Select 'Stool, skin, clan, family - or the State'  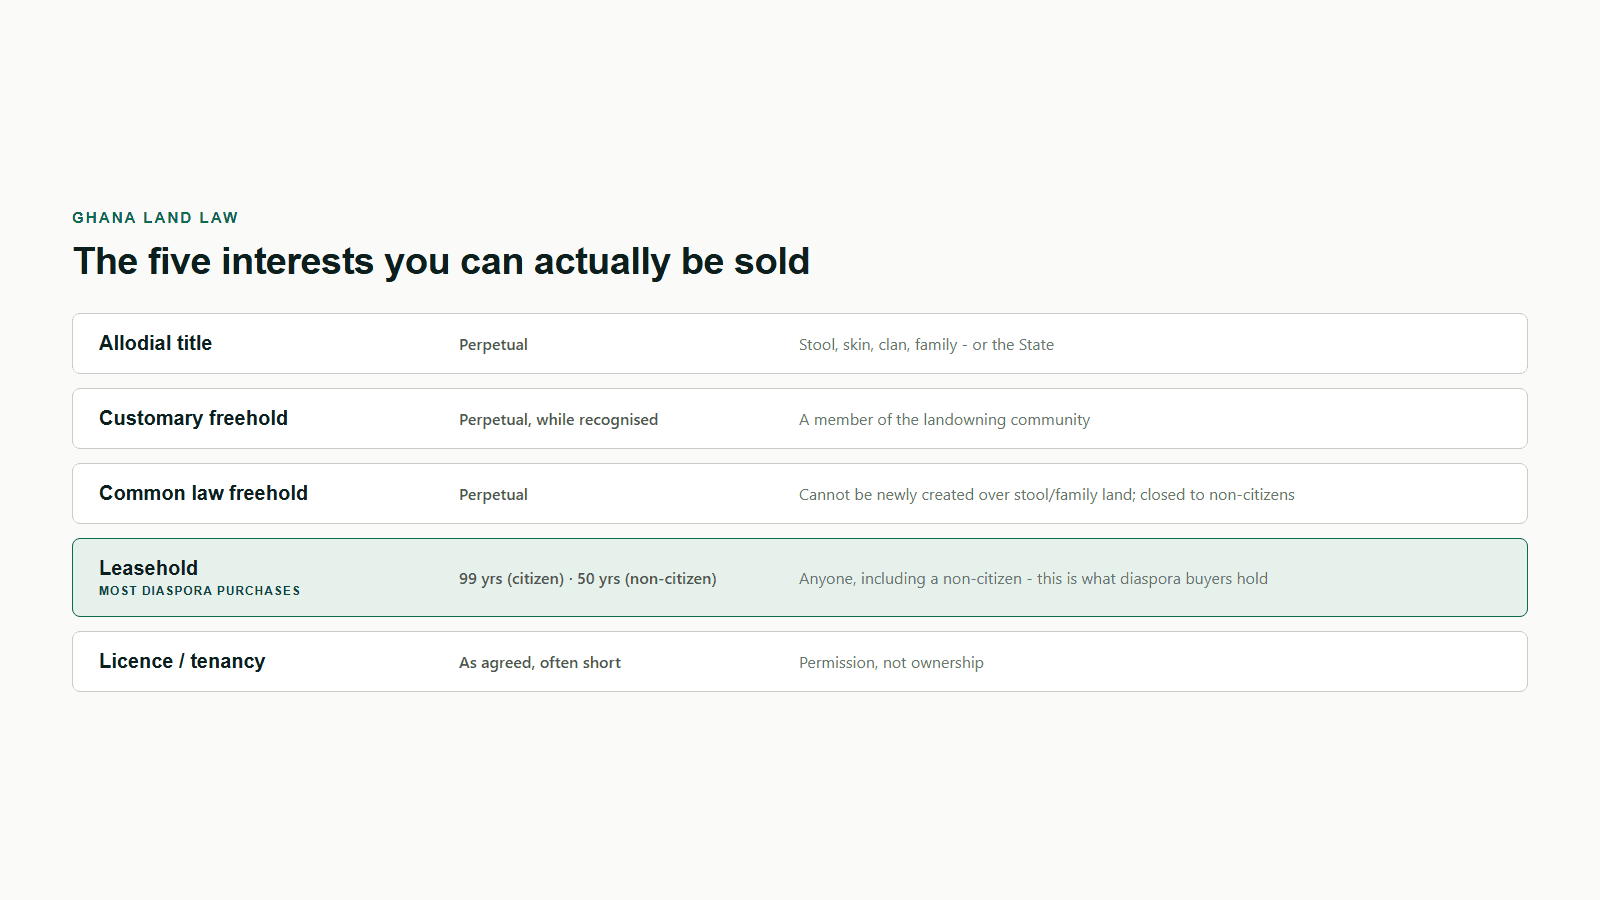[x=926, y=345]
